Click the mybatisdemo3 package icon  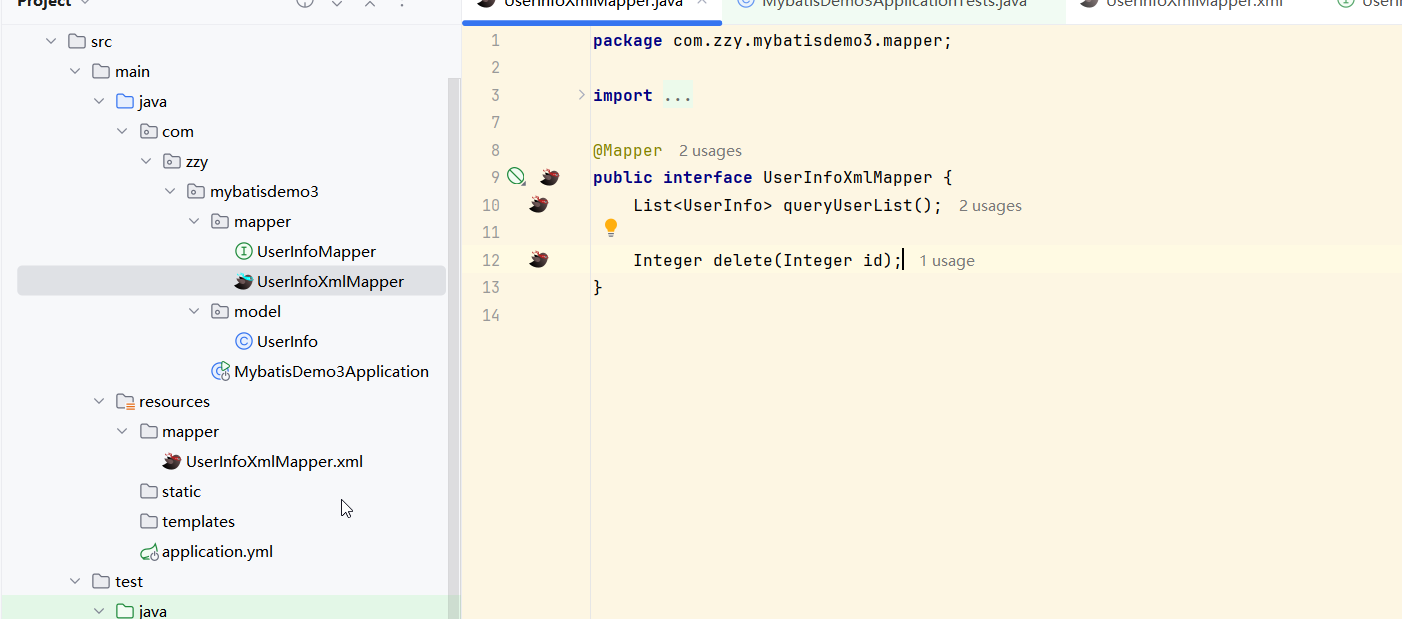[196, 191]
